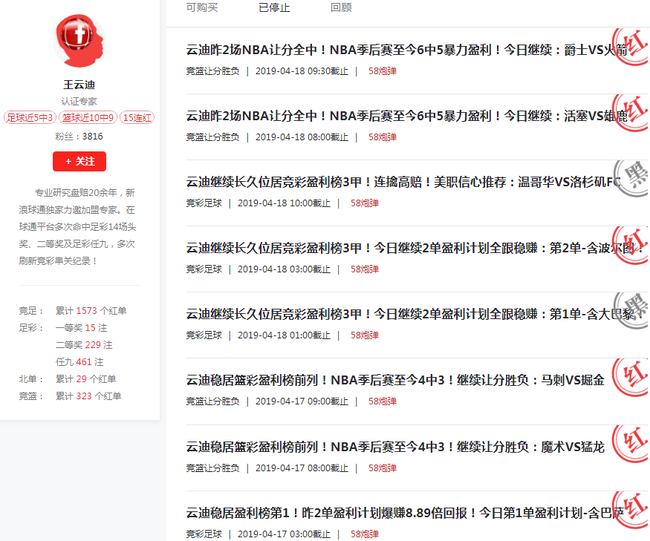
Task: Click 2019-04-18 01:00截止 deadline text
Action: pyautogui.click(x=284, y=335)
